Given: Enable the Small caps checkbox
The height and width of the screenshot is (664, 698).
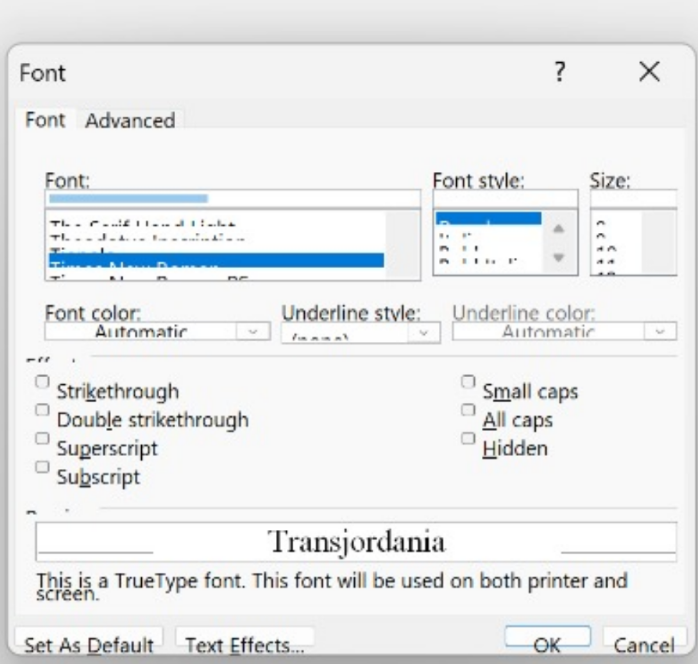Looking at the screenshot, I should click(x=468, y=382).
